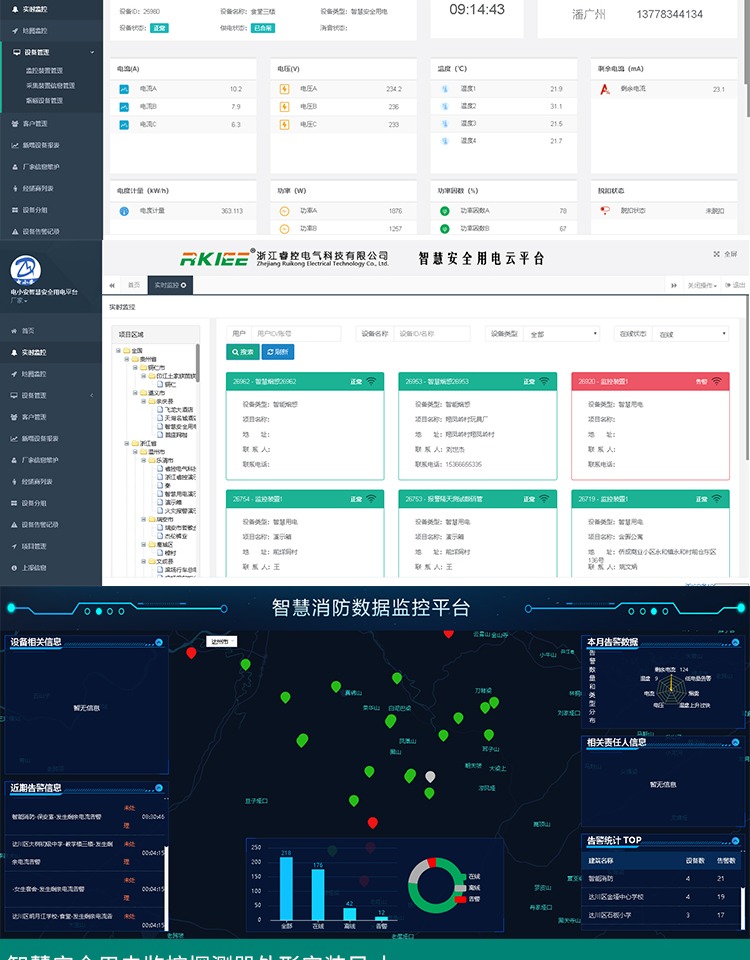Open 首页 in the cloud platform sidebar
This screenshot has height=960, width=750.
pyautogui.click(x=28, y=331)
